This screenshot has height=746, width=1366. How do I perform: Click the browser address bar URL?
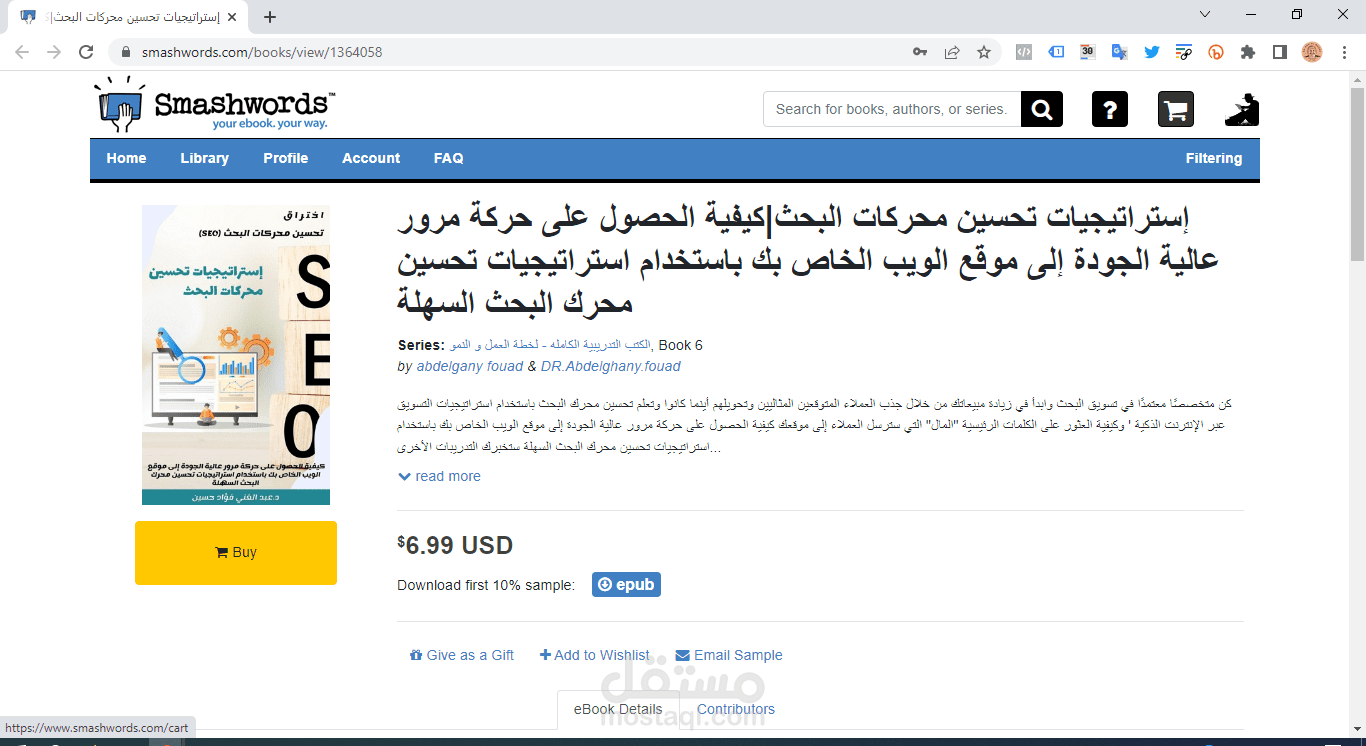pyautogui.click(x=262, y=52)
